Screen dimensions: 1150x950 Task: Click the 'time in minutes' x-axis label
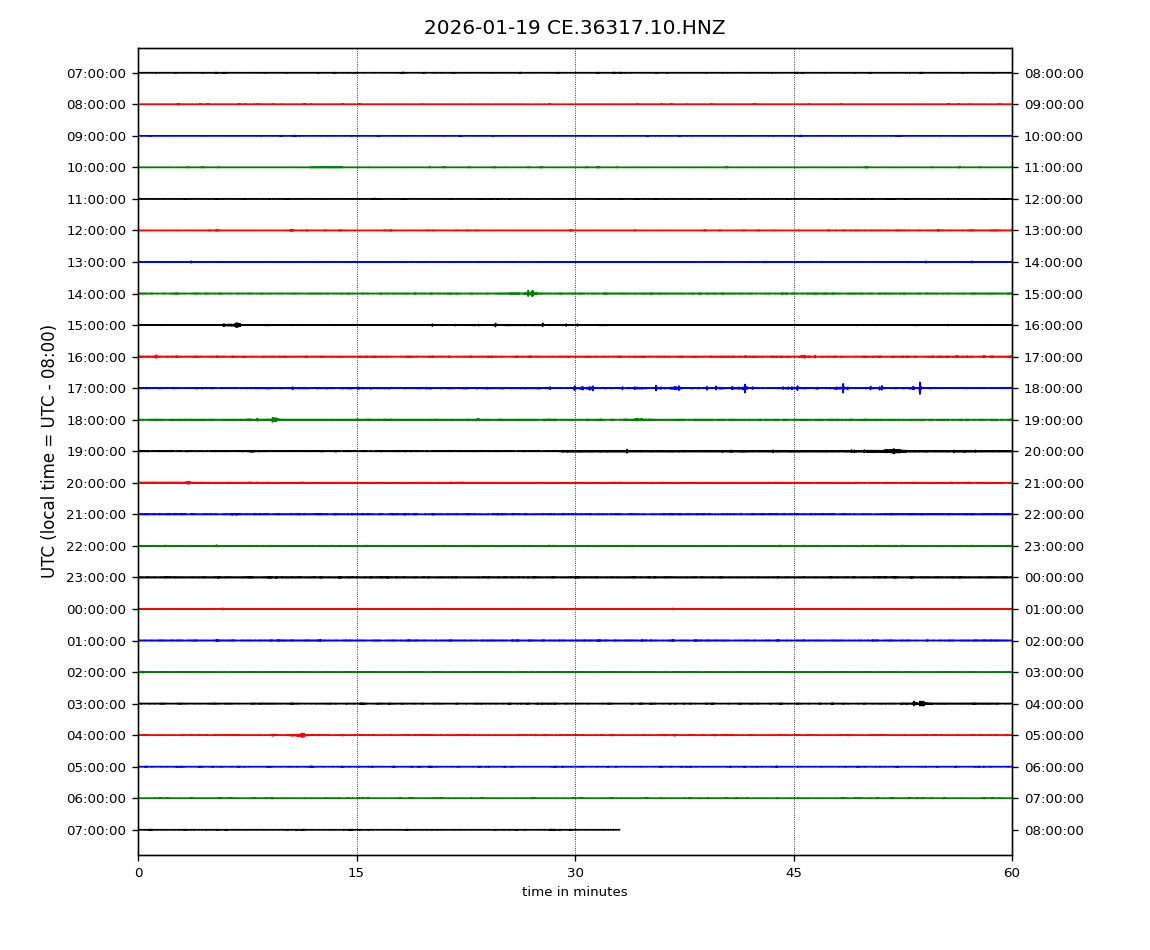click(574, 892)
